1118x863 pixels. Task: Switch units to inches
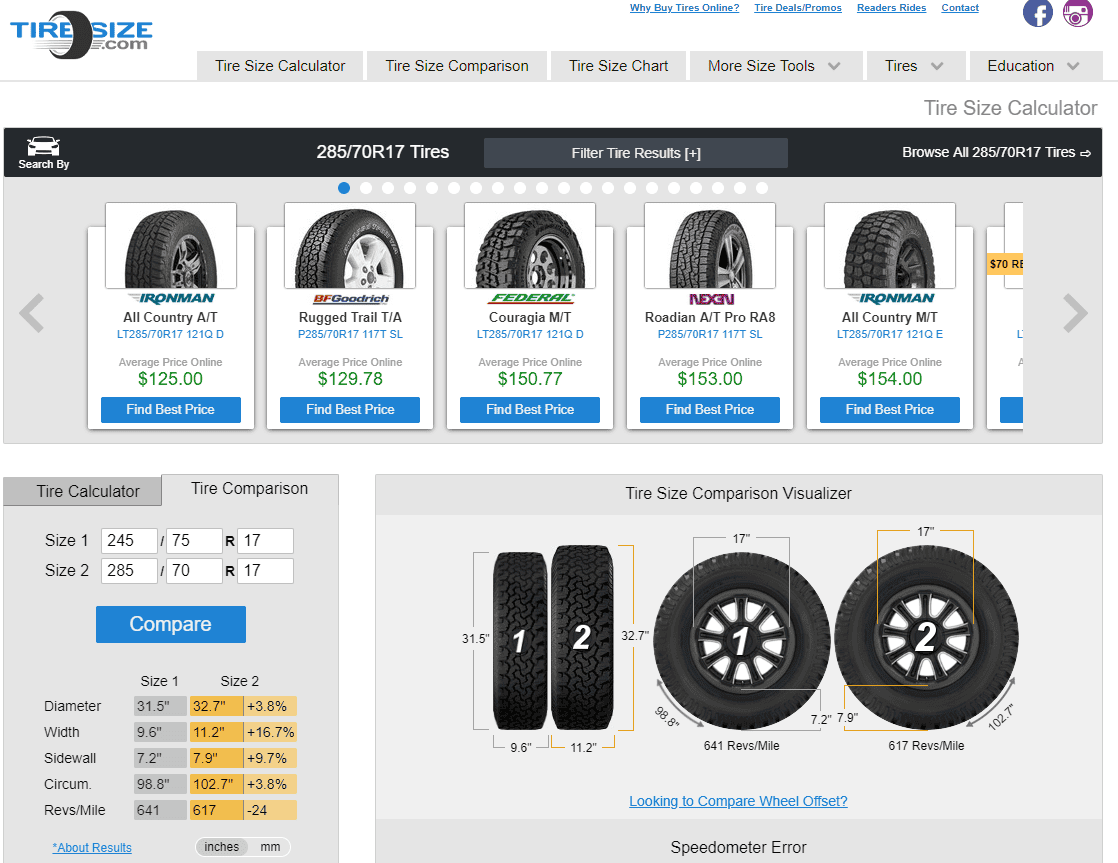(222, 847)
